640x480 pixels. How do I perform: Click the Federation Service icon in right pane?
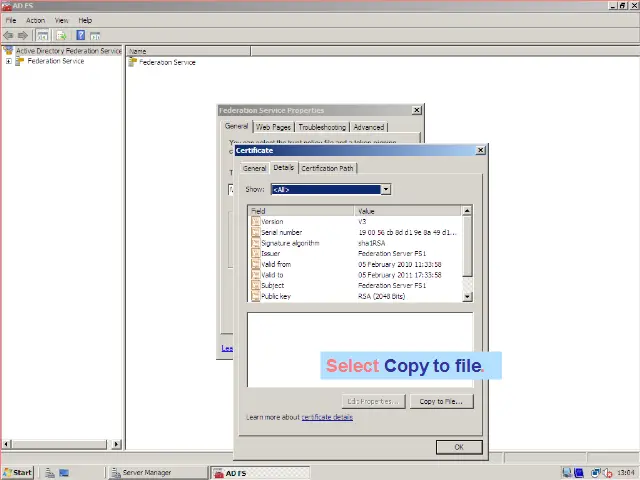point(133,62)
